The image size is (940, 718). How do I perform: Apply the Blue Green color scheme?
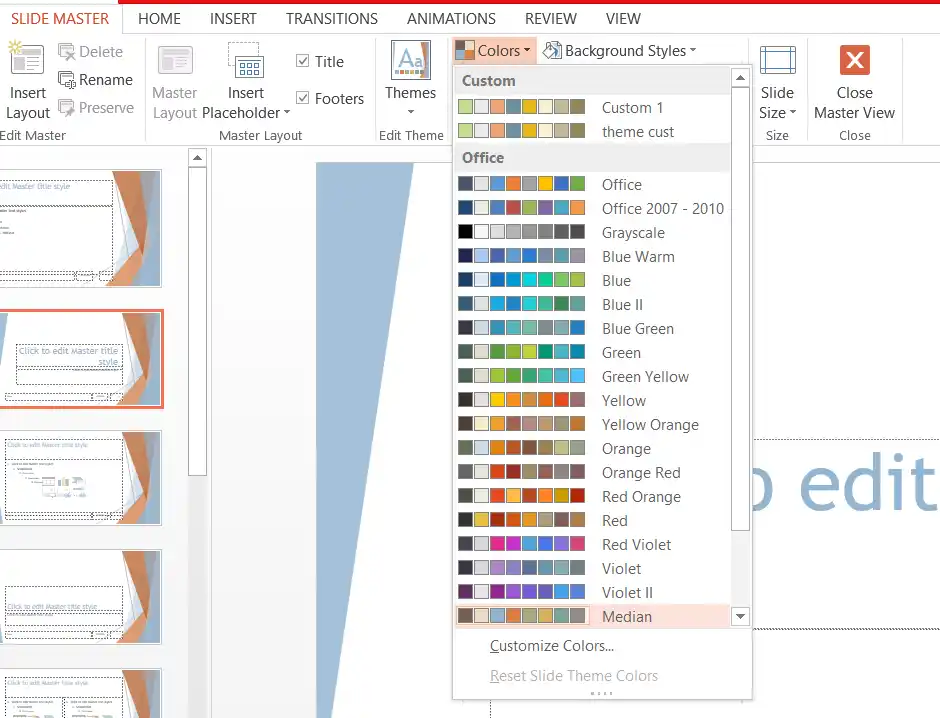[x=592, y=328]
